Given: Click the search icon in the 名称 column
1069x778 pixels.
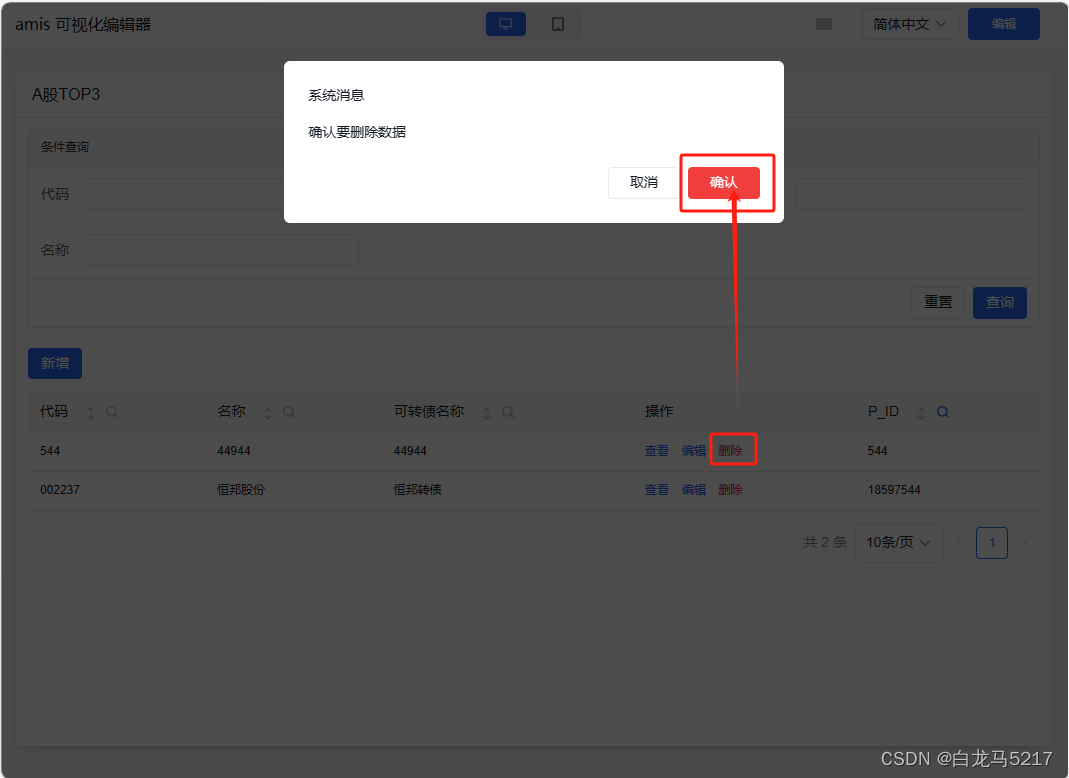Looking at the screenshot, I should tap(289, 411).
